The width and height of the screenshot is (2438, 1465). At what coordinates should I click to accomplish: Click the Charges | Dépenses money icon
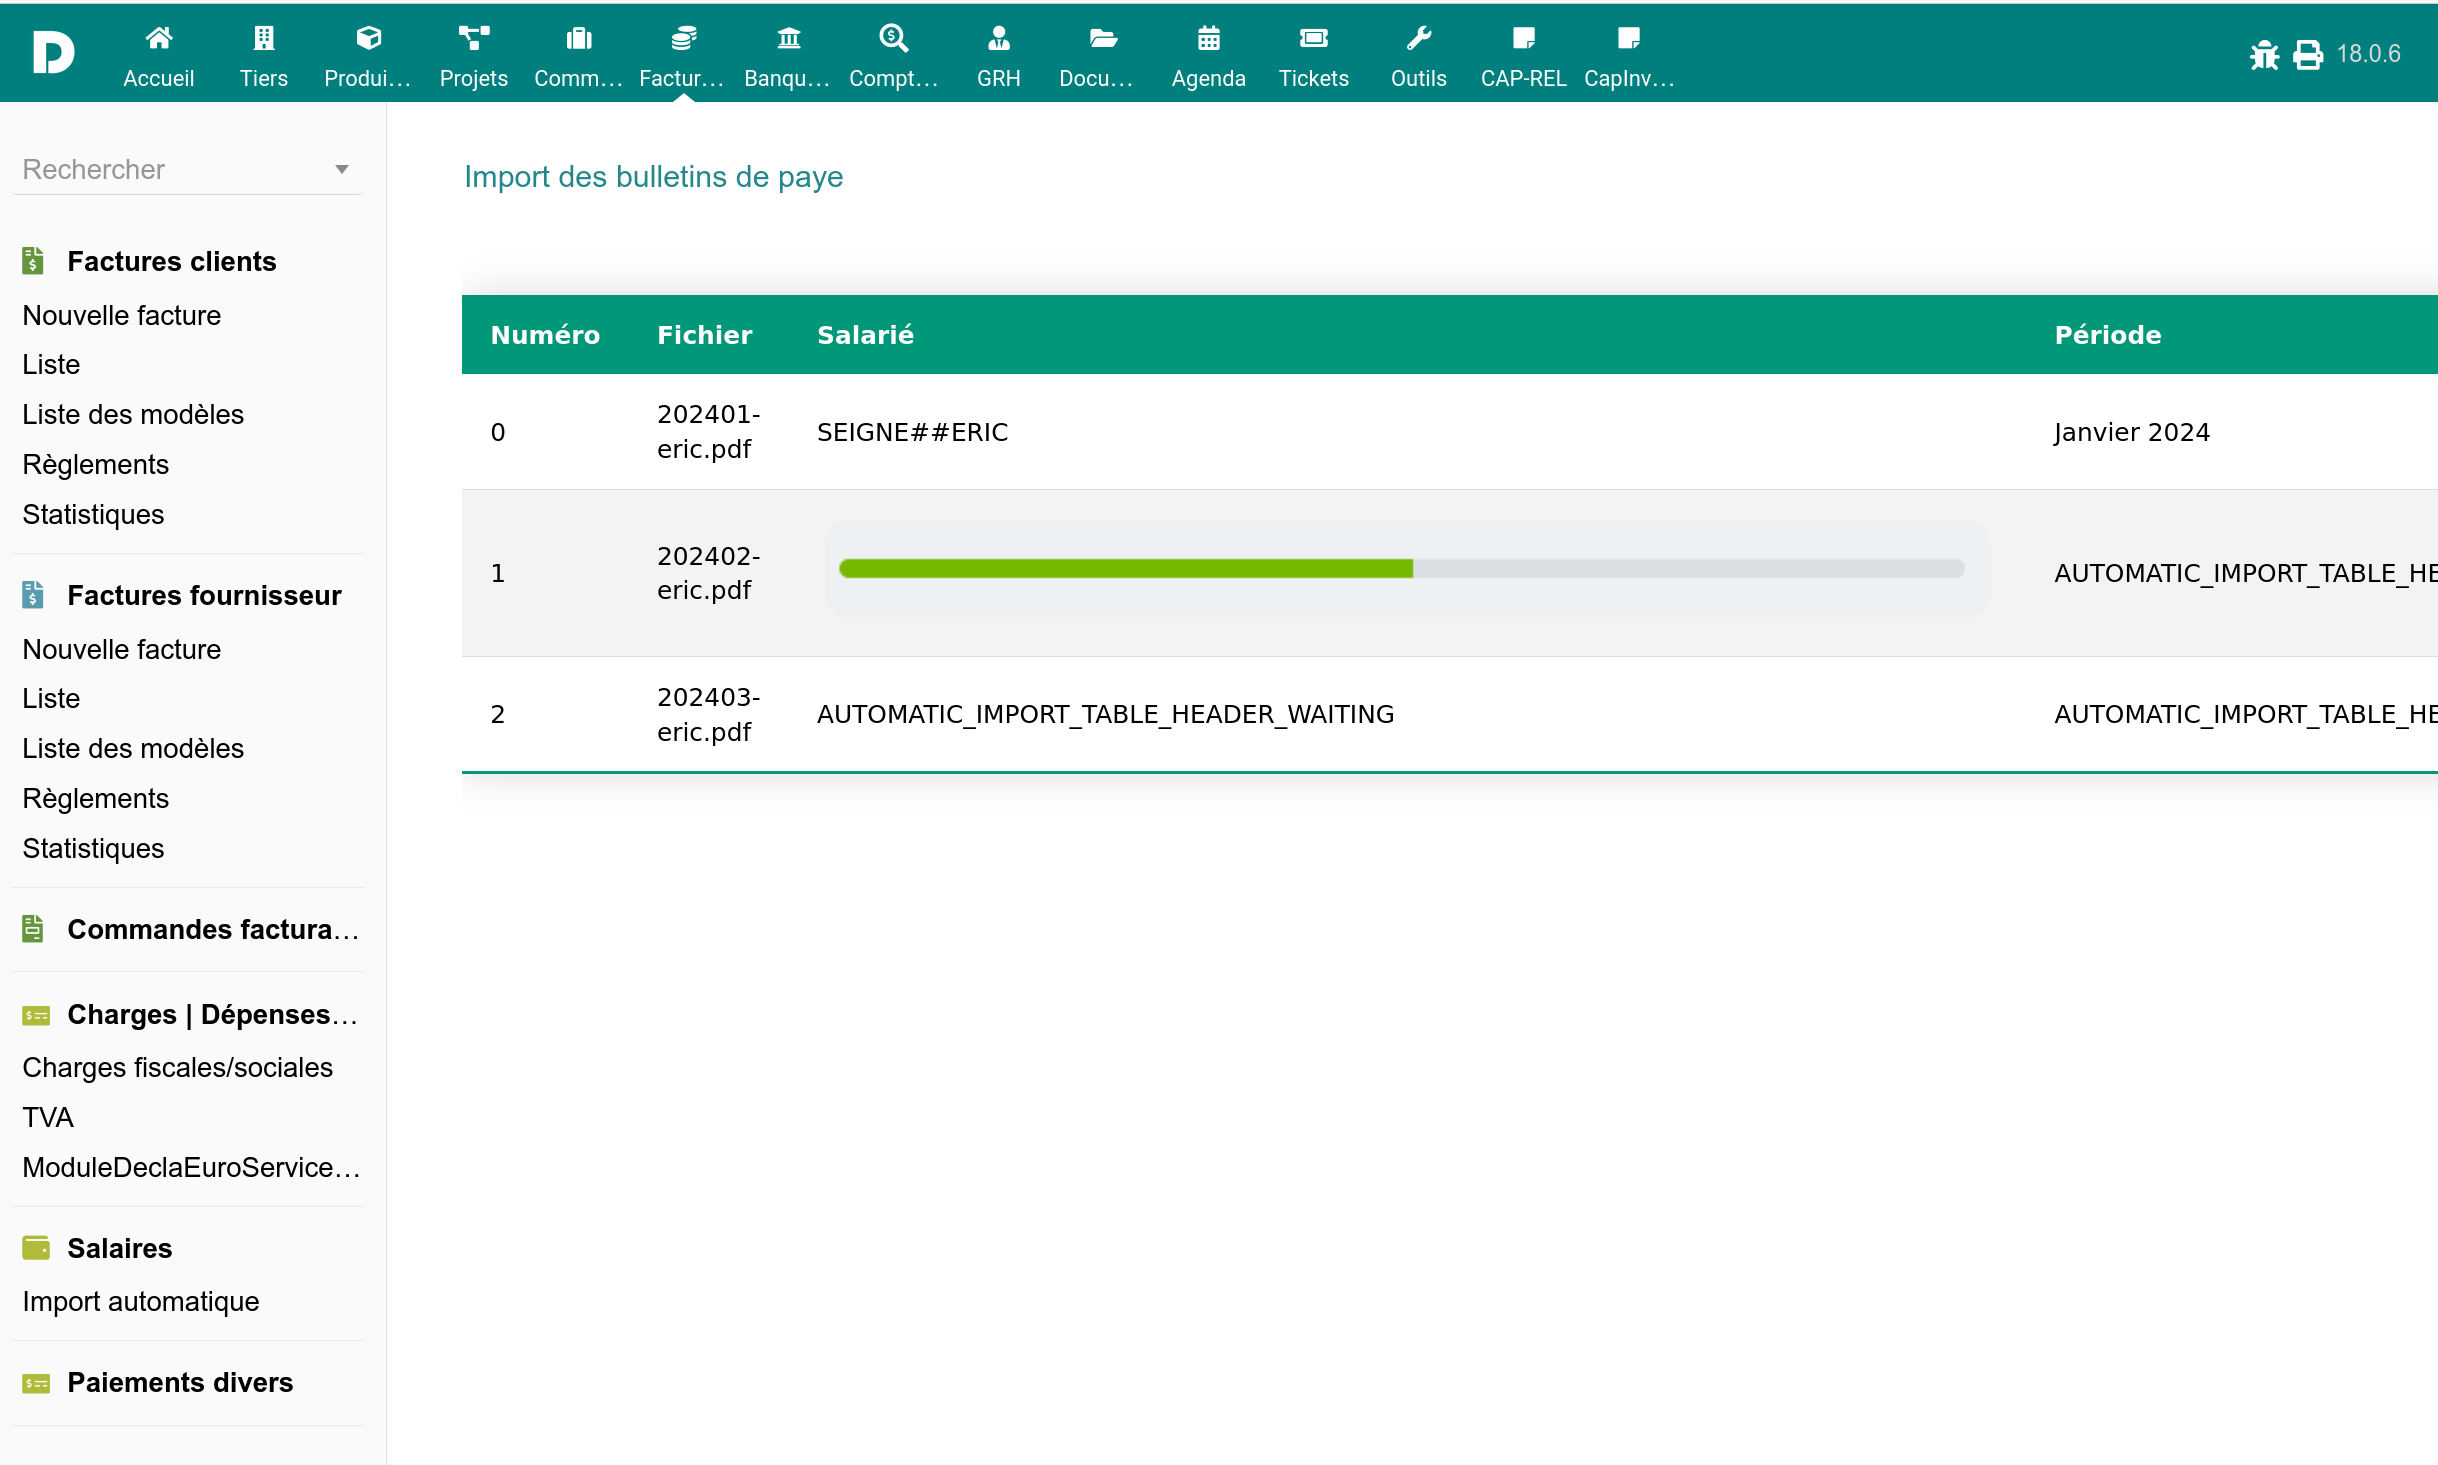pos(36,1015)
